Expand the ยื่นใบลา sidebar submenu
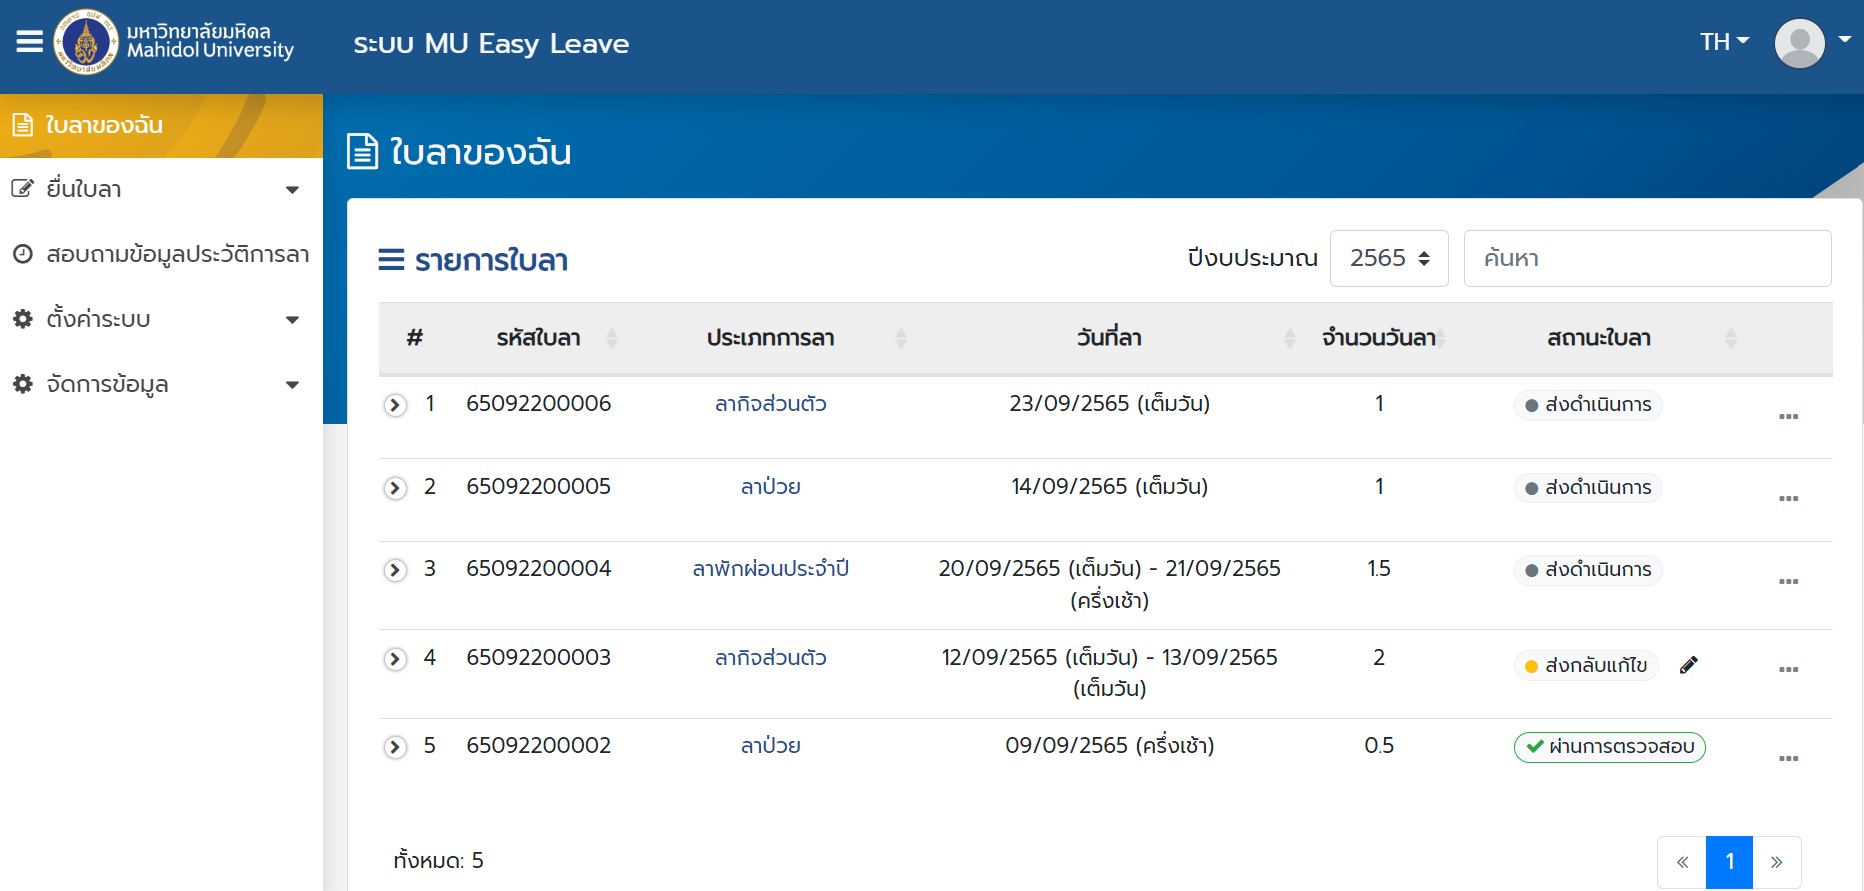This screenshot has width=1864, height=891. [160, 189]
